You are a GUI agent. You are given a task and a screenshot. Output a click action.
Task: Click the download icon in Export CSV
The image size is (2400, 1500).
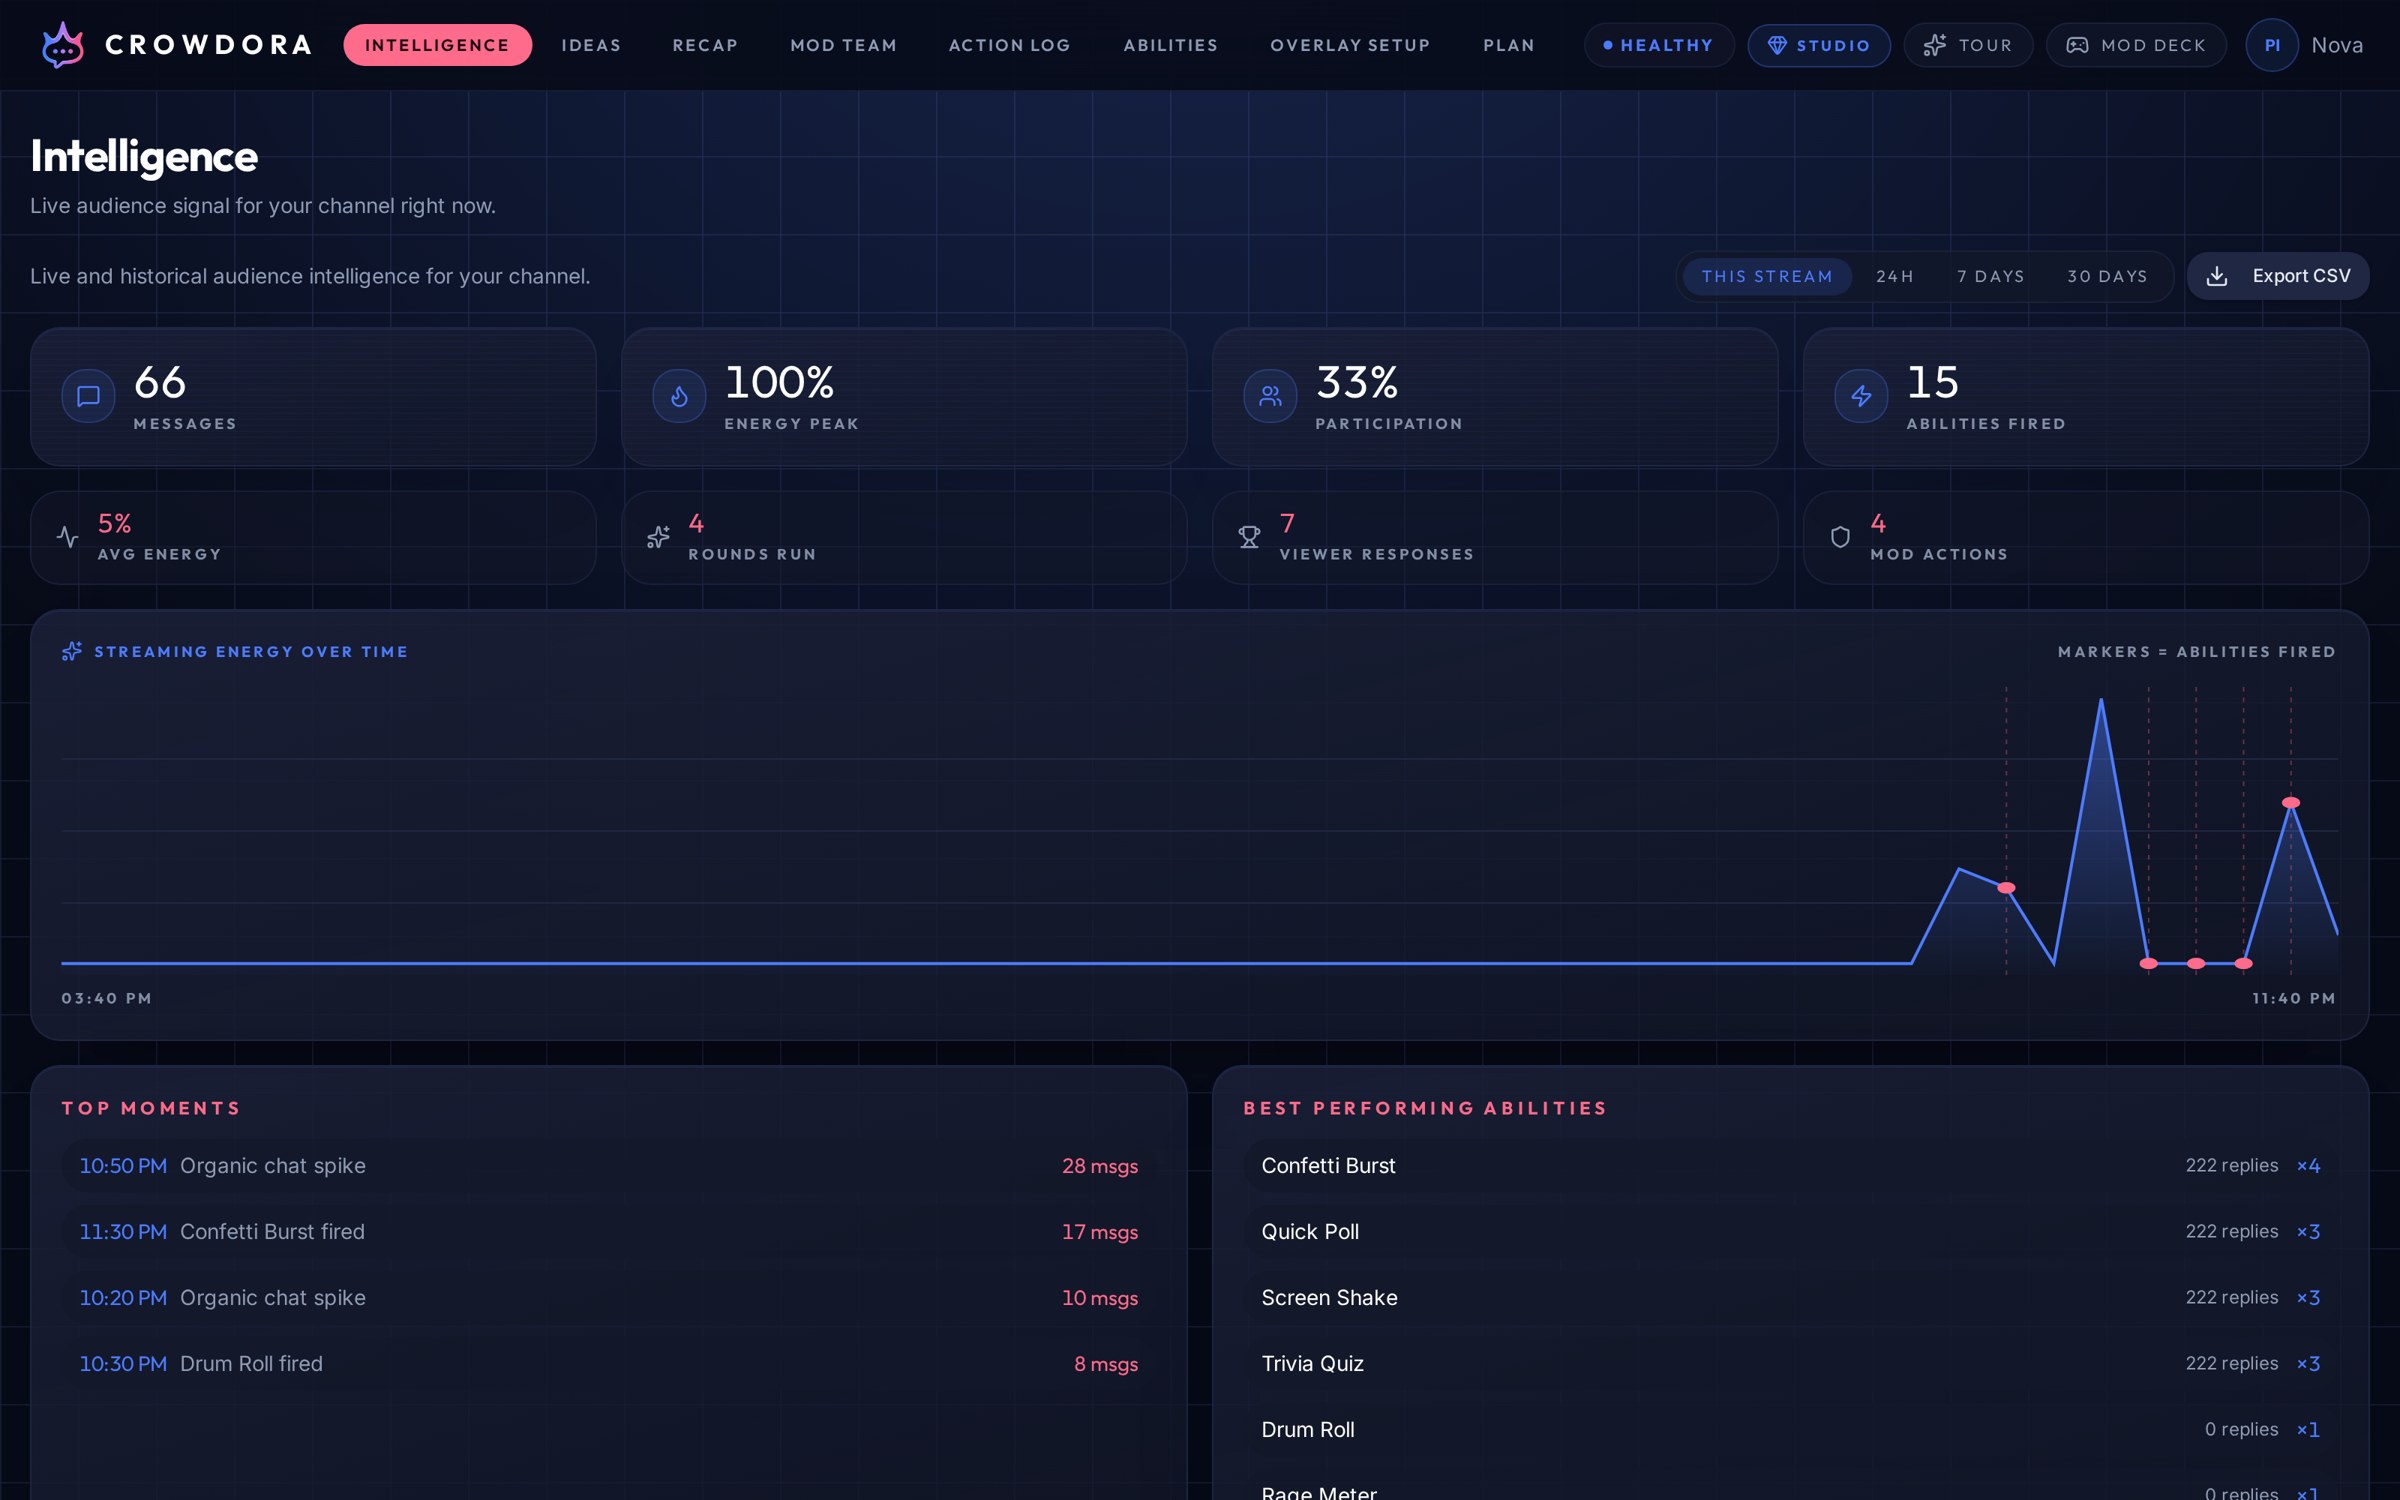tap(2217, 276)
